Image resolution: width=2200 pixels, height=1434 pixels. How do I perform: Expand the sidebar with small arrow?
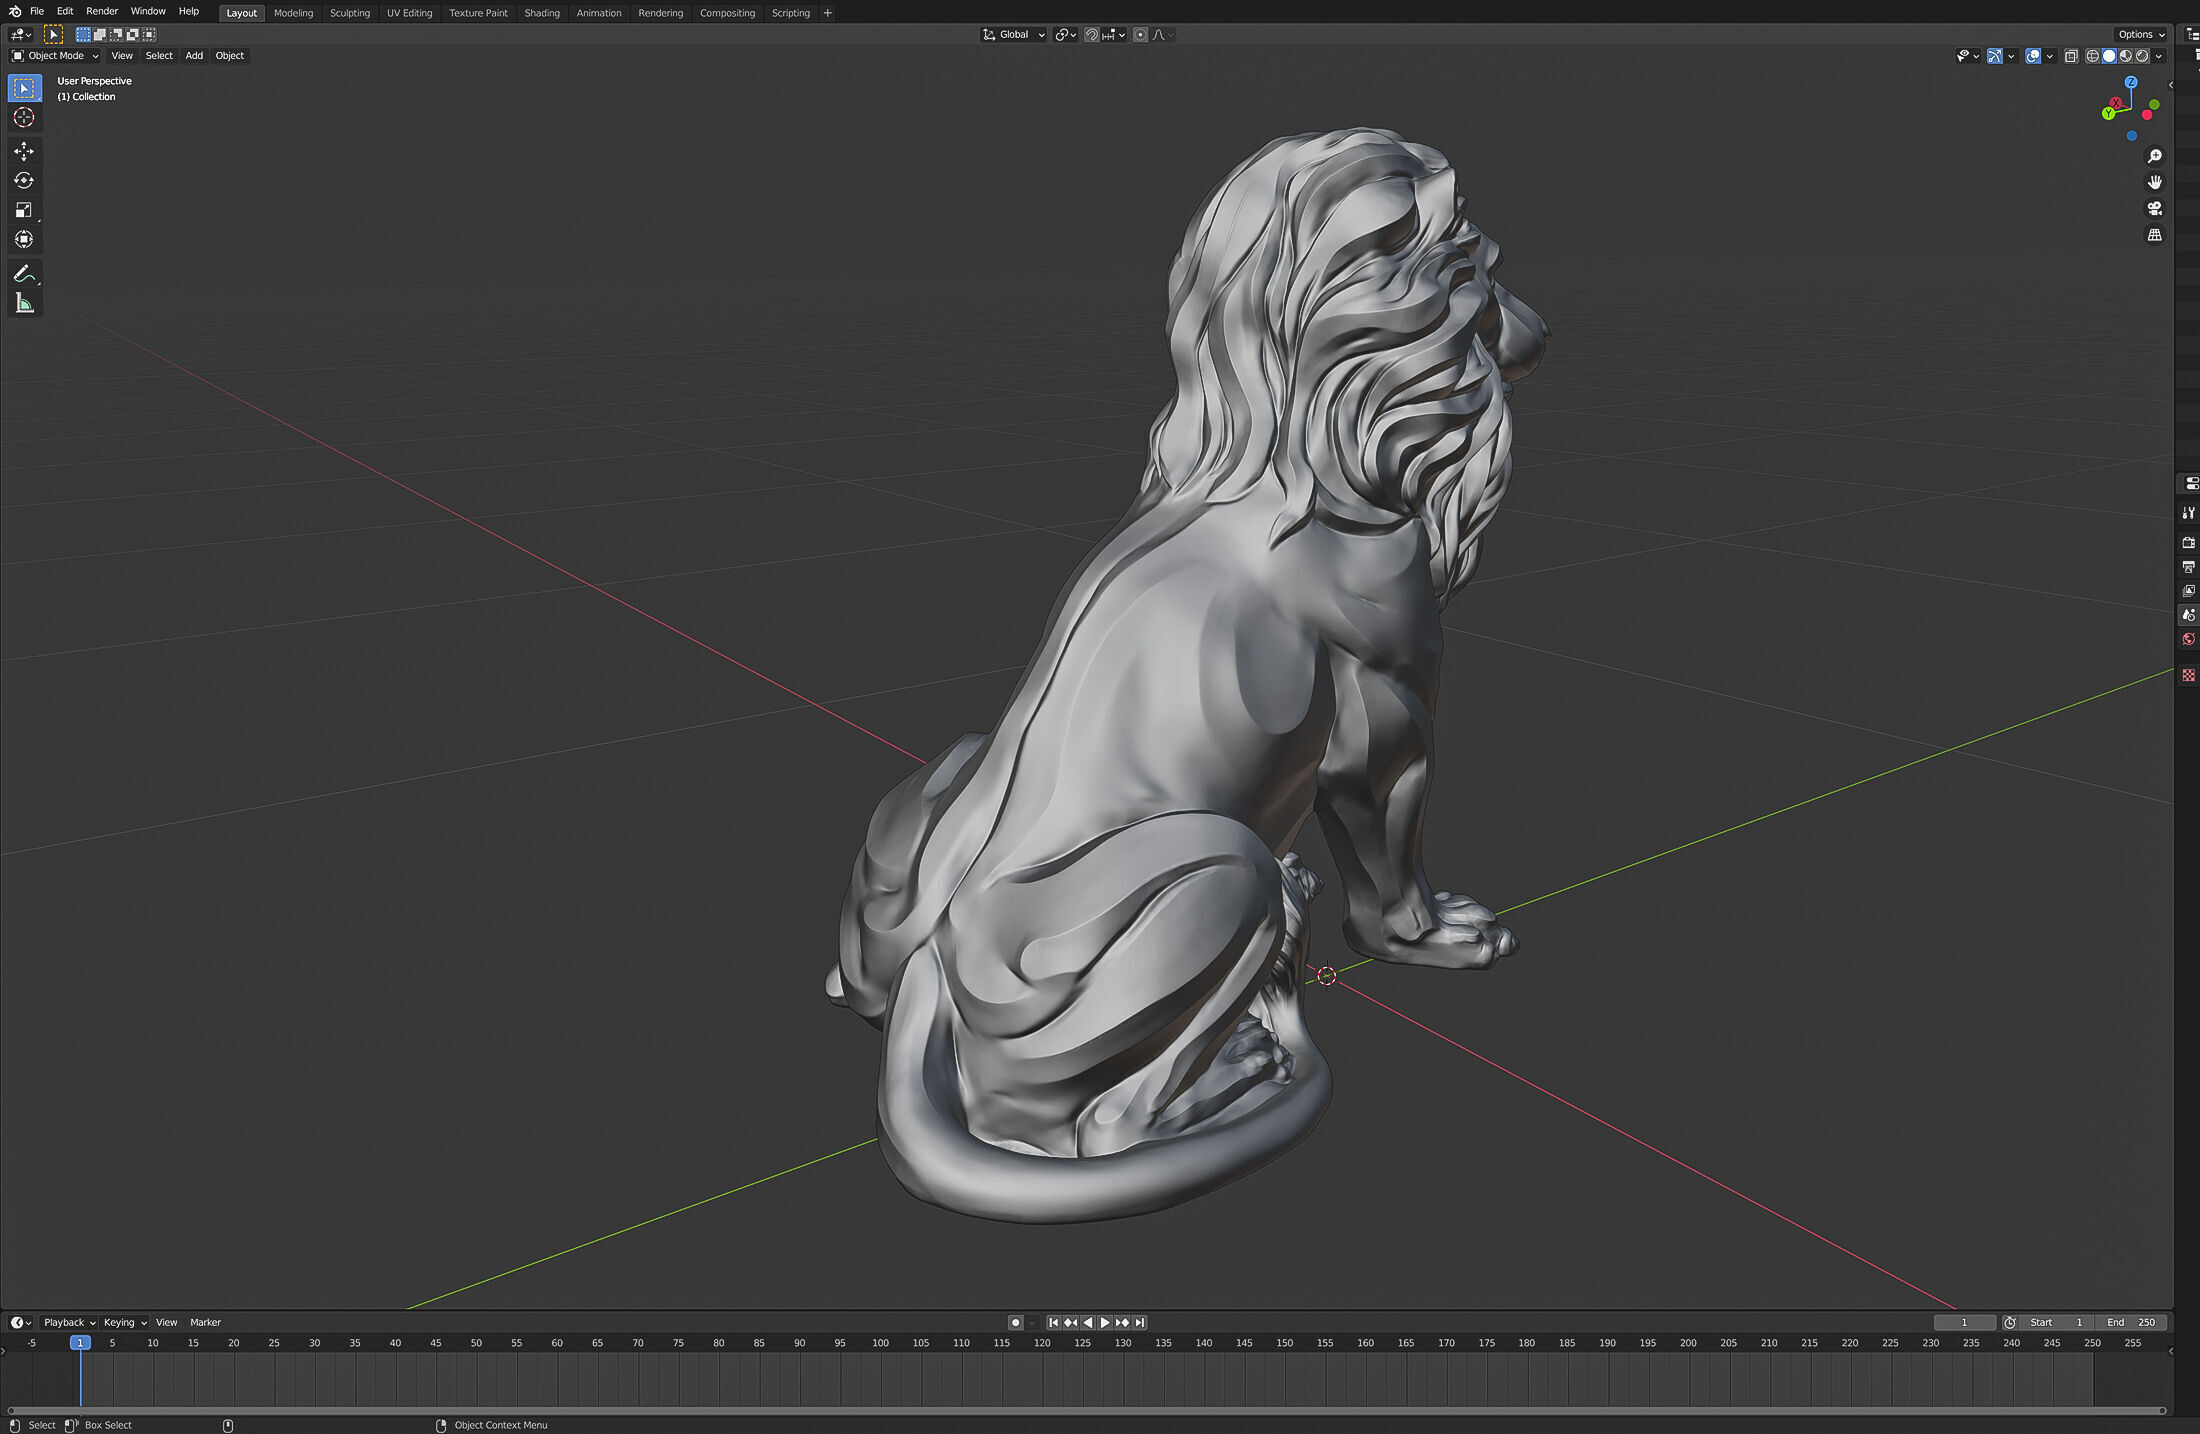(2170, 85)
